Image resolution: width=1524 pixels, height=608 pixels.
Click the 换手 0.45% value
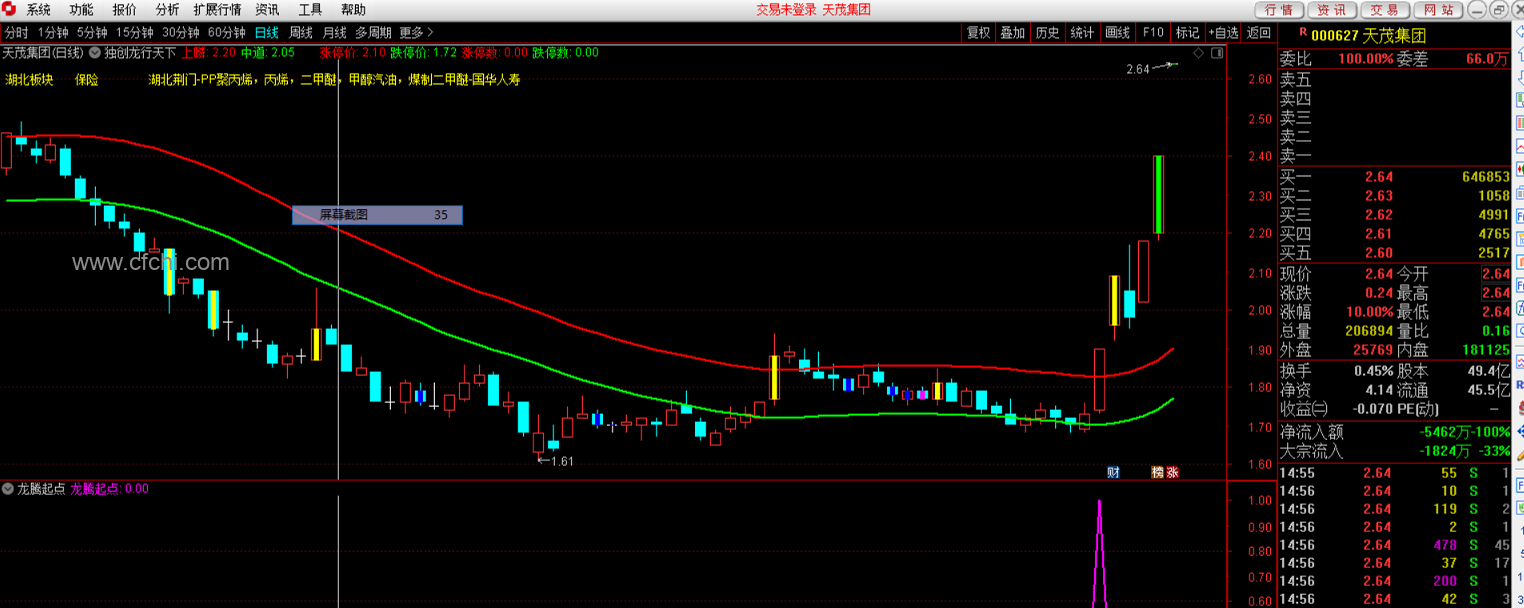tap(1373, 370)
